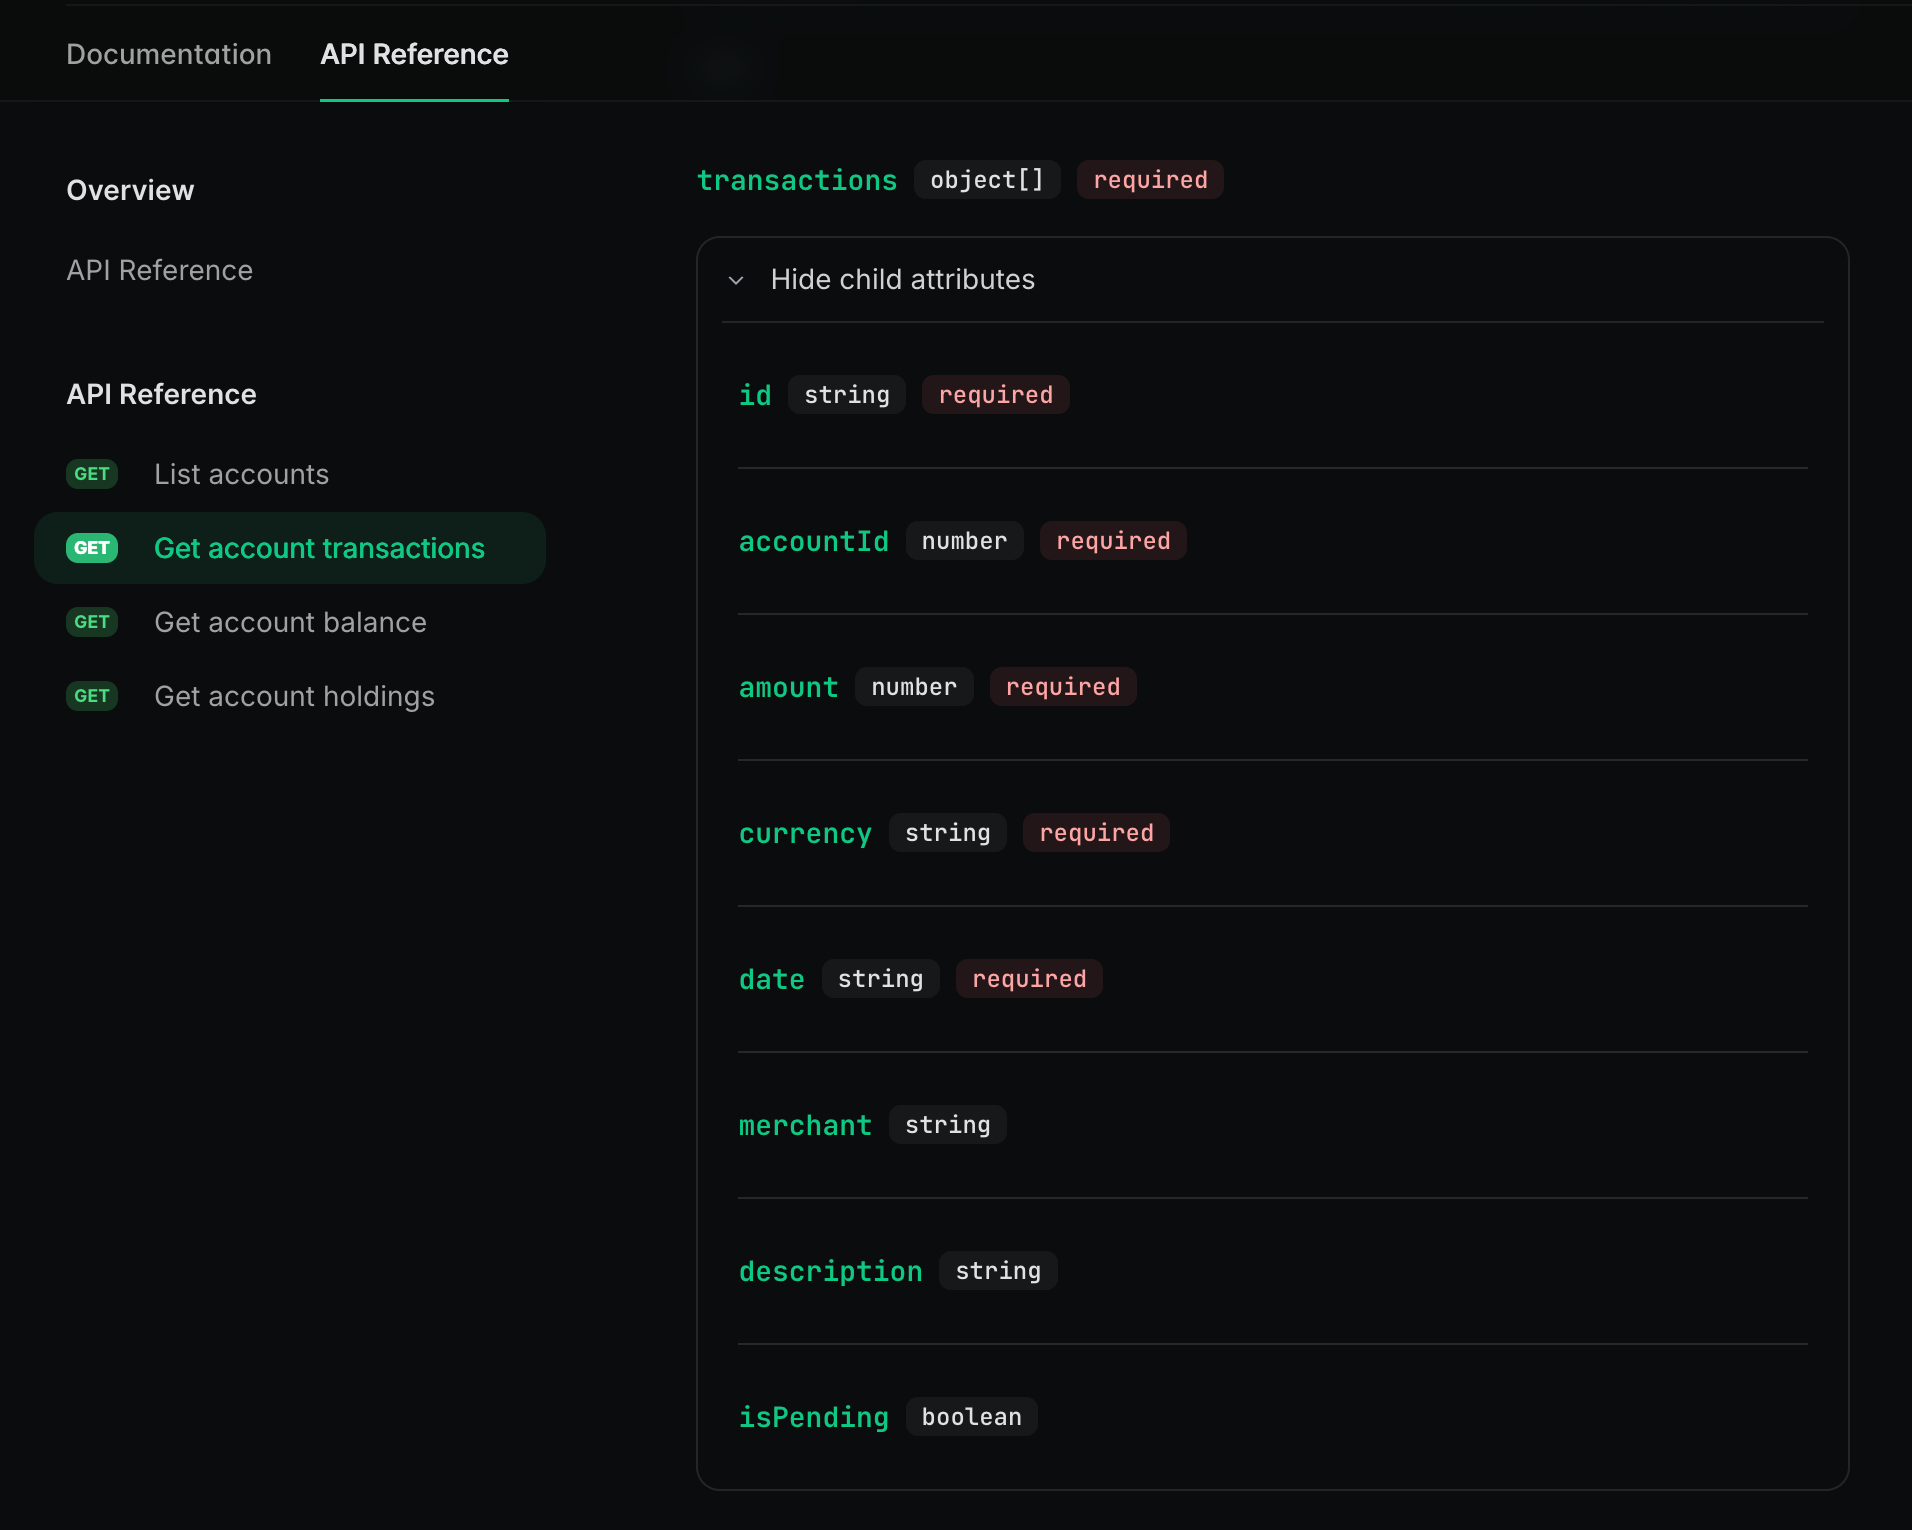The image size is (1912, 1530).
Task: Click GET badge beside Get account holdings
Action: click(92, 696)
